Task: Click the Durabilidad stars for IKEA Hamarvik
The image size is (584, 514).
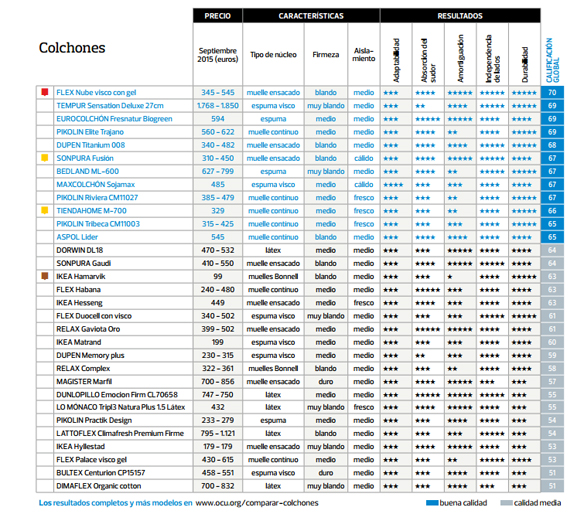Action: point(524,277)
